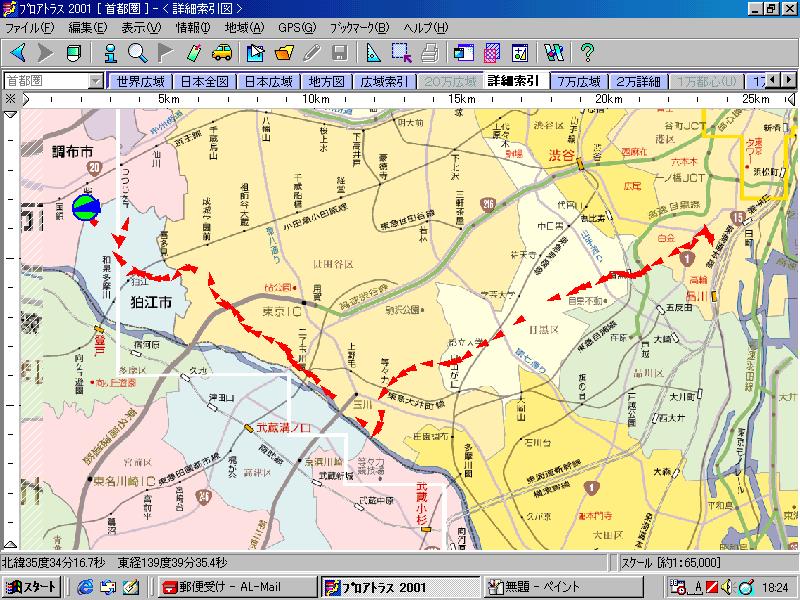Screen dimensions: 800x600
Task: Click the magnifying glass search icon
Action: click(137, 52)
